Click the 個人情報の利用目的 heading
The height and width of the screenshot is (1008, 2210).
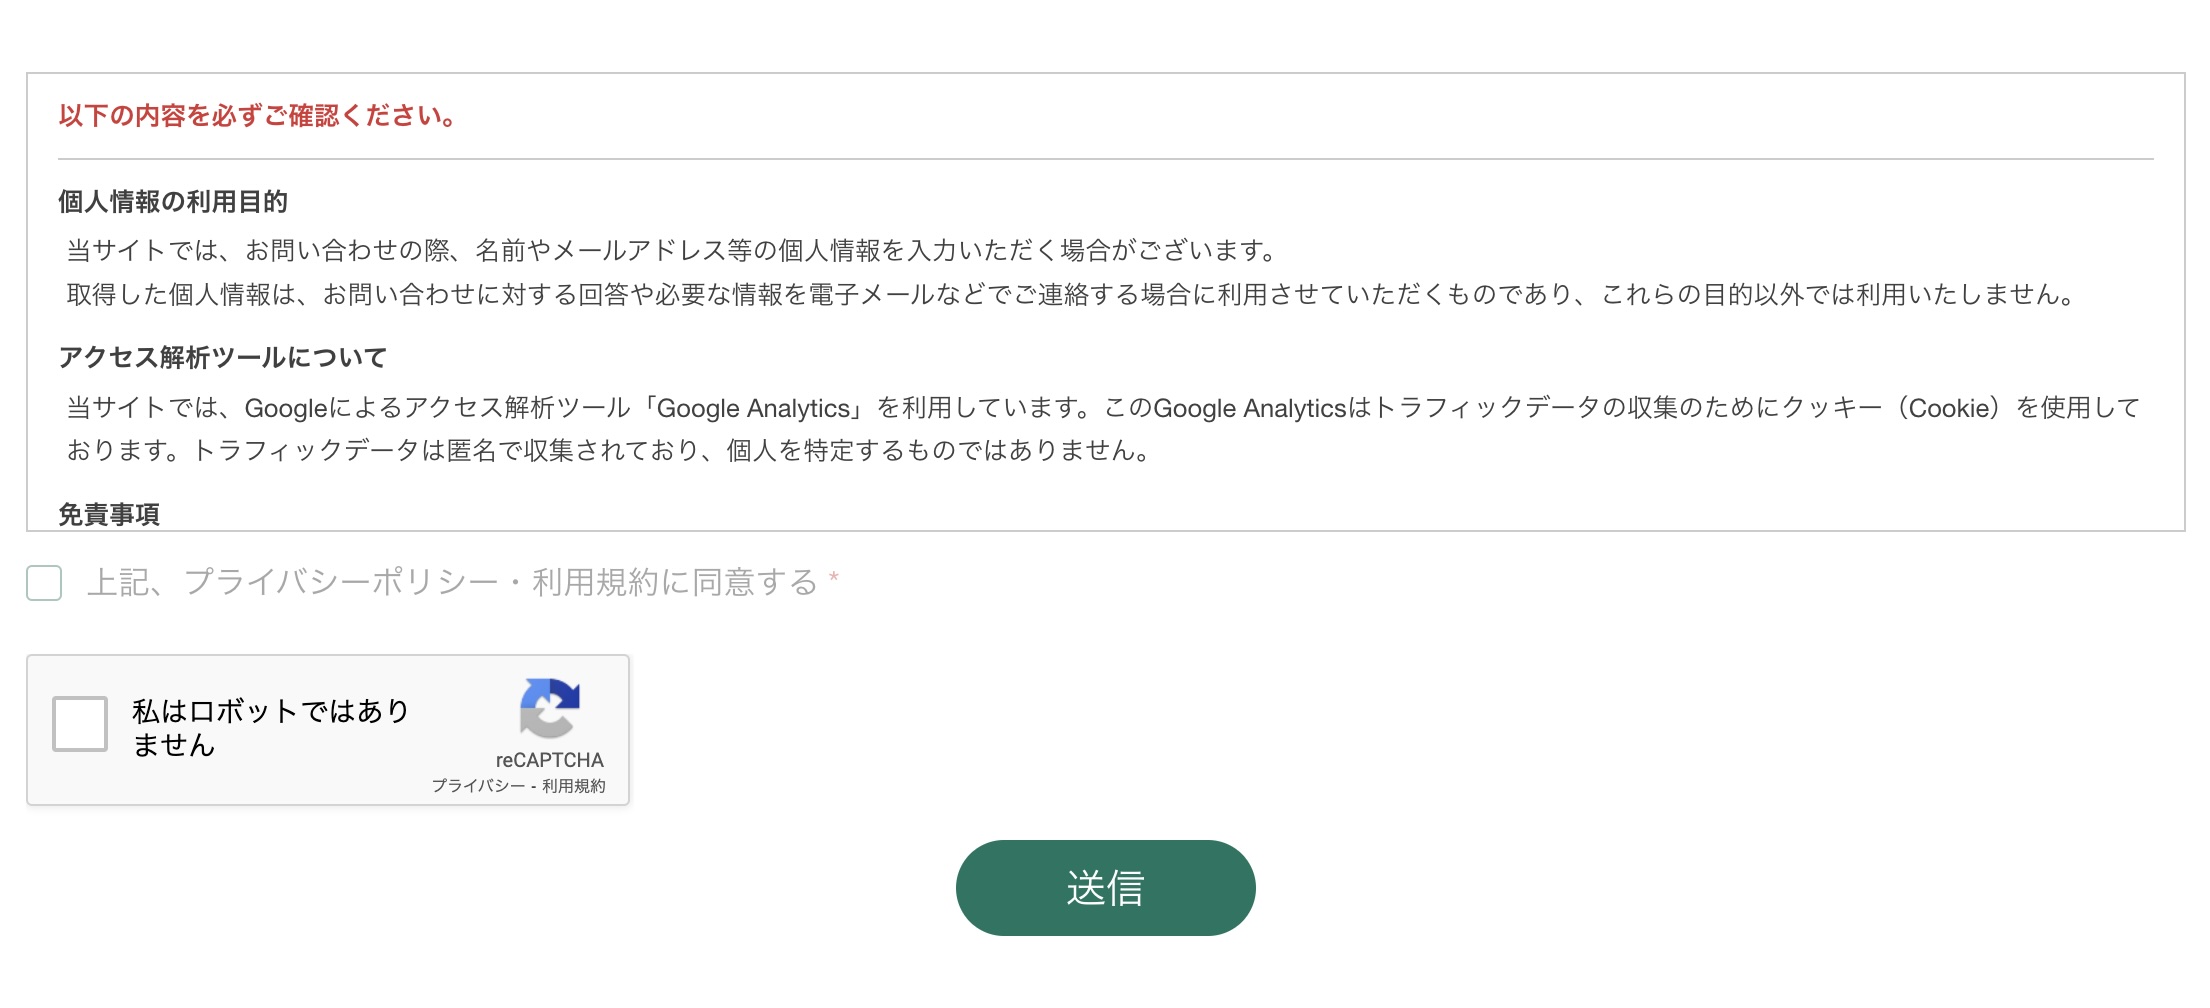(173, 202)
